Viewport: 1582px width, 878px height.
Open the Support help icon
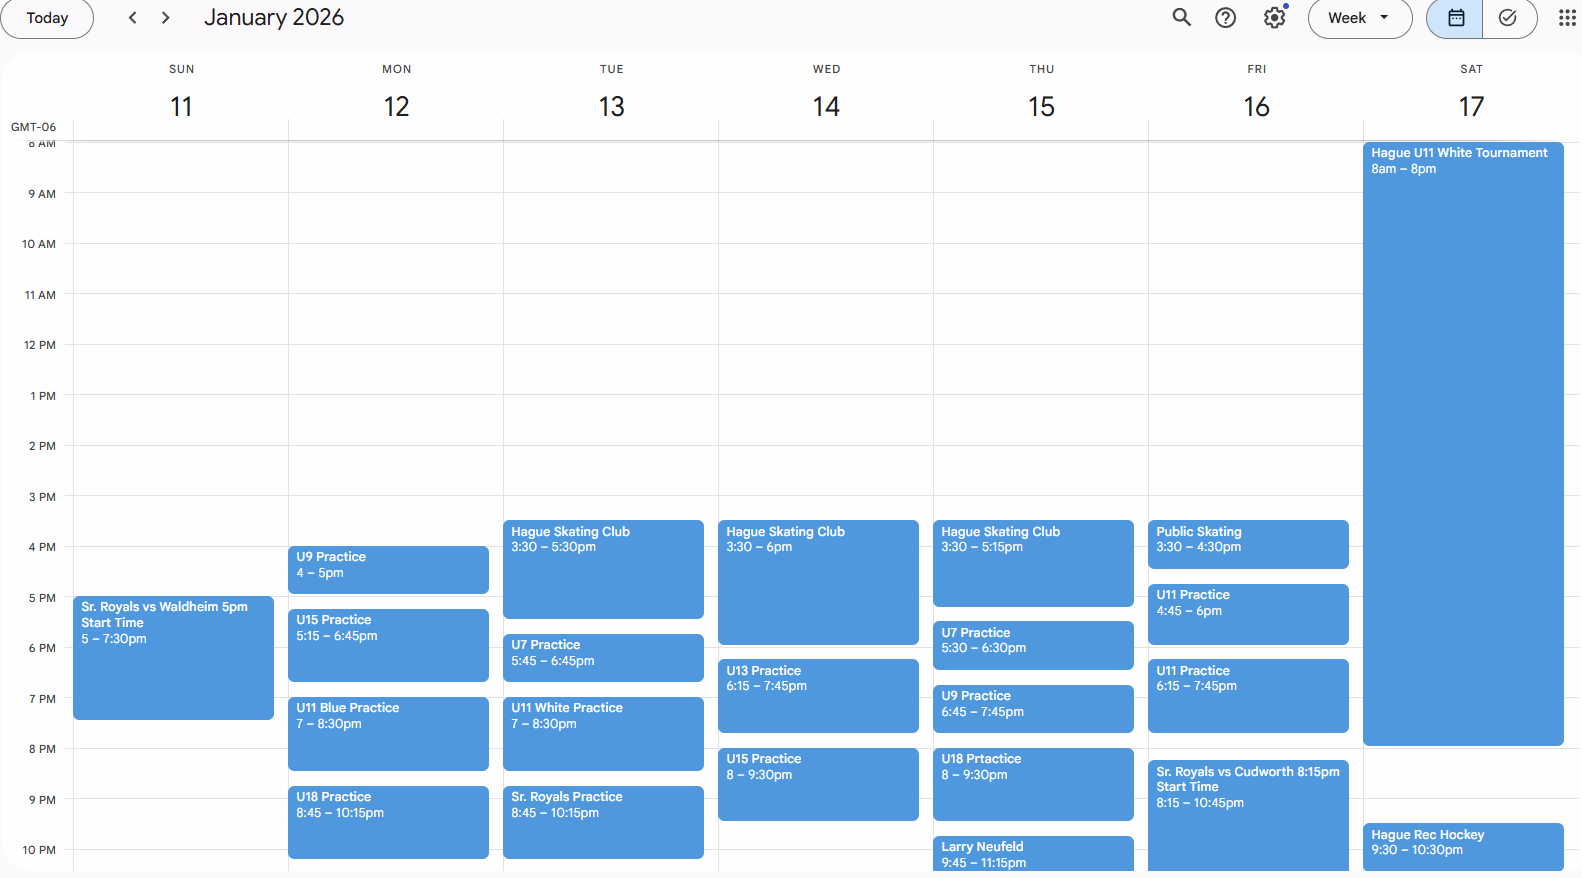point(1225,17)
